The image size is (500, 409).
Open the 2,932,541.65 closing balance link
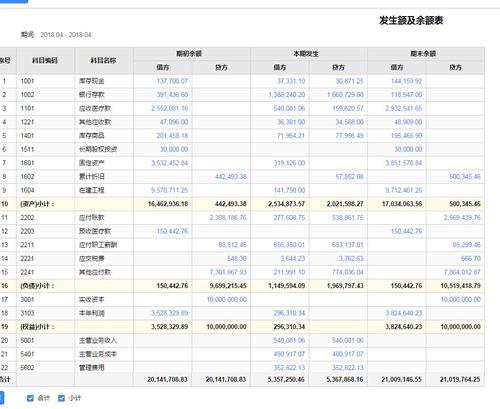tap(404, 108)
